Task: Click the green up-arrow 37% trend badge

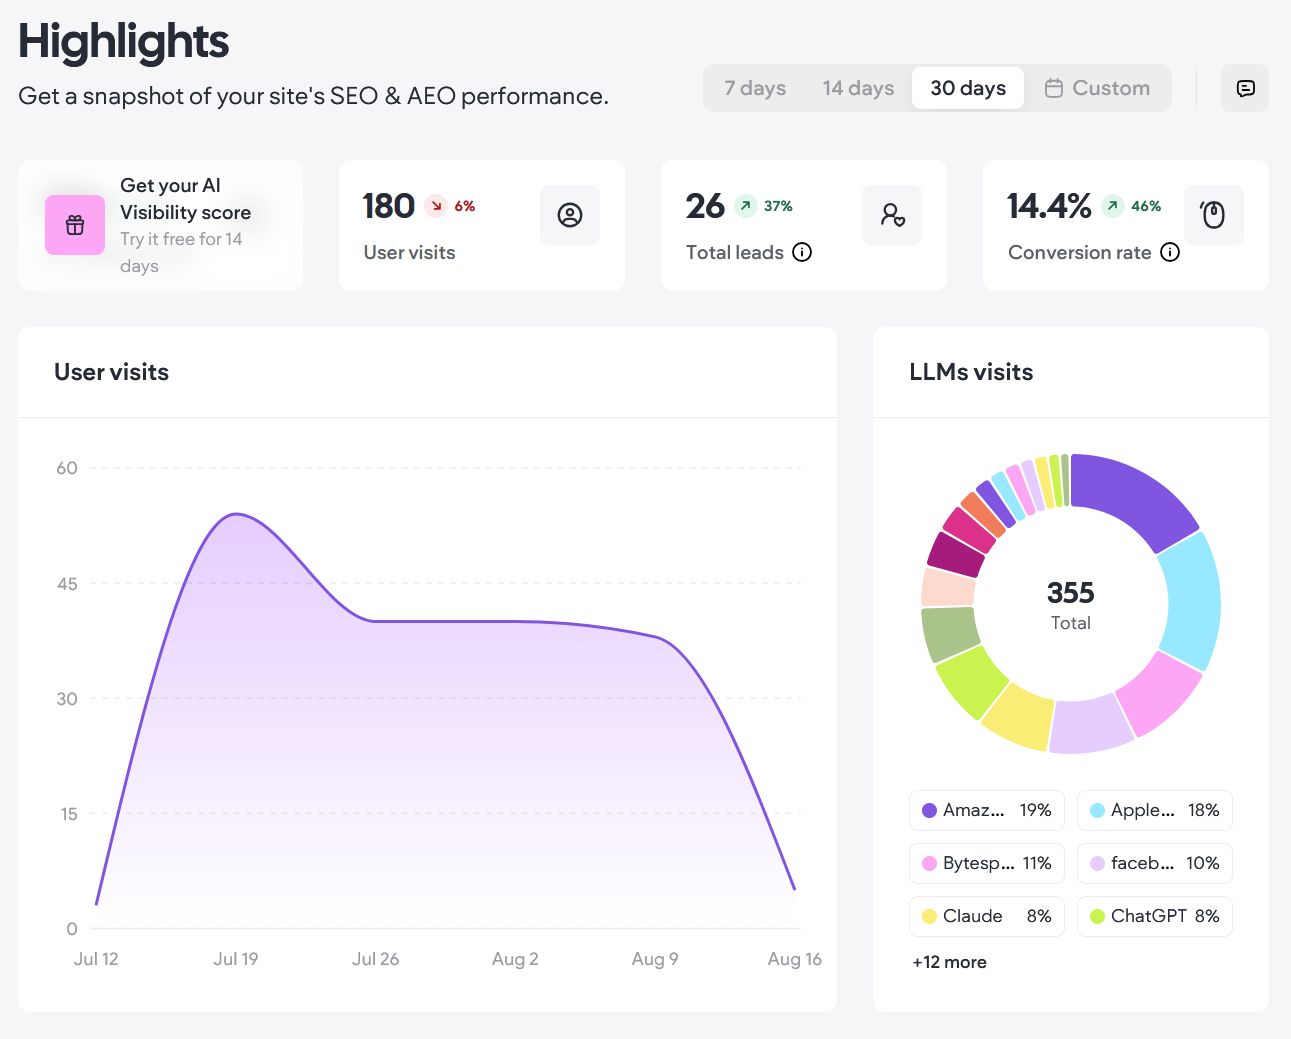Action: [764, 206]
